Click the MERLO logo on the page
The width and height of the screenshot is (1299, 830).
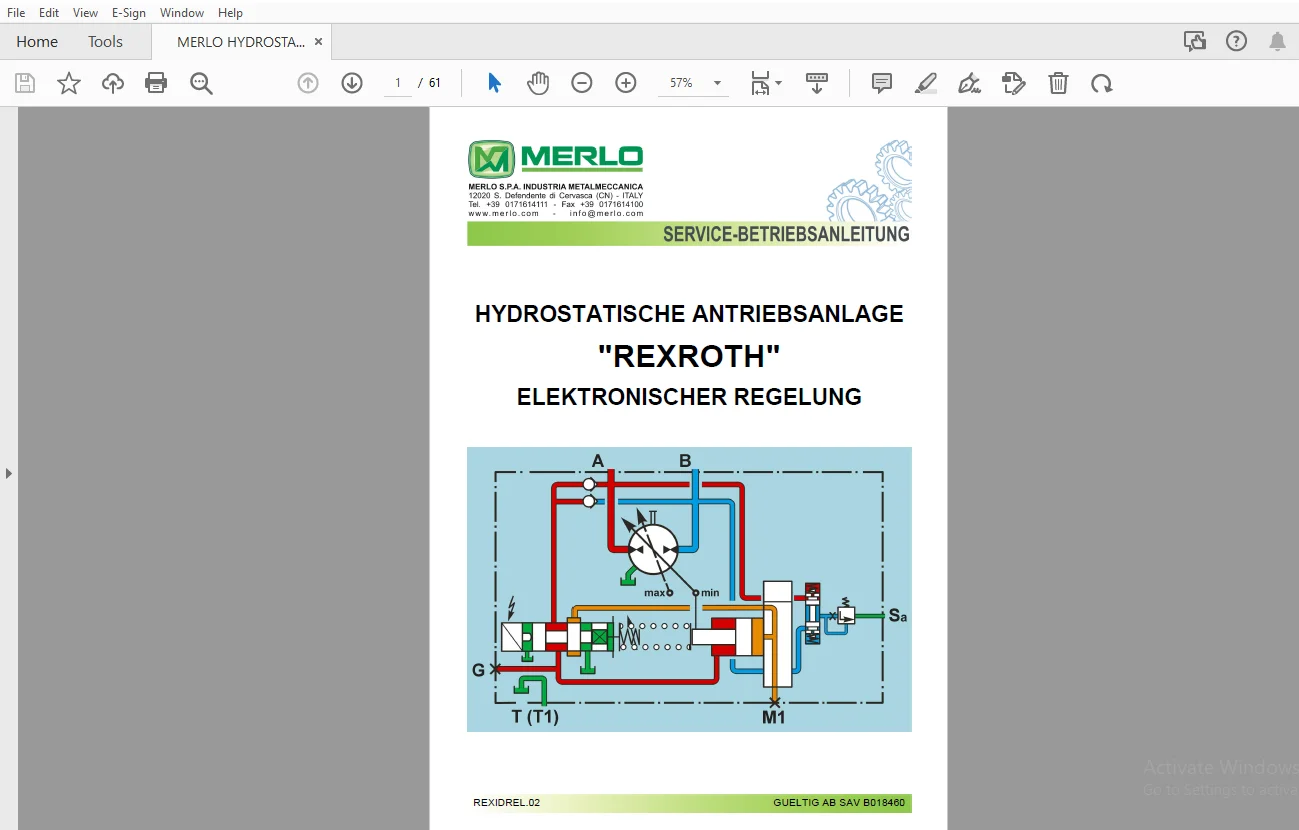coord(556,159)
